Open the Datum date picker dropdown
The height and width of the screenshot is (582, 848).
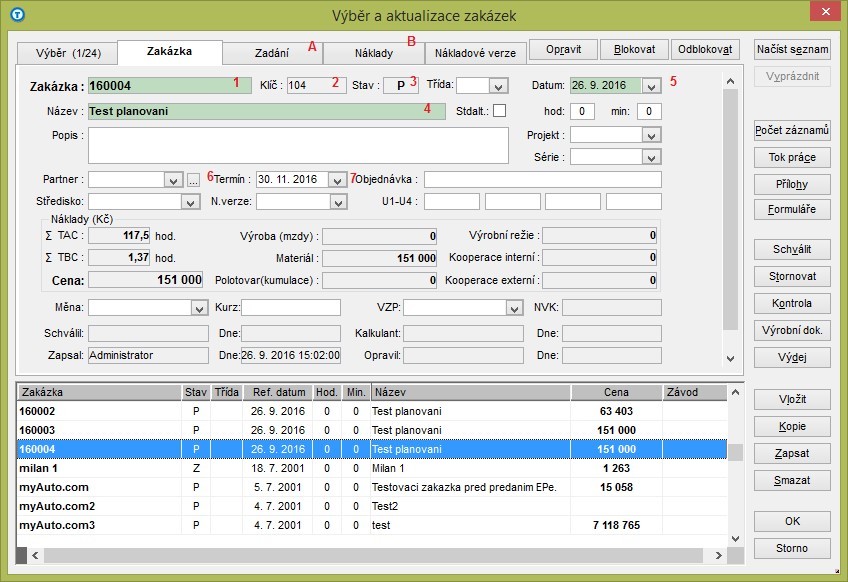[x=651, y=85]
